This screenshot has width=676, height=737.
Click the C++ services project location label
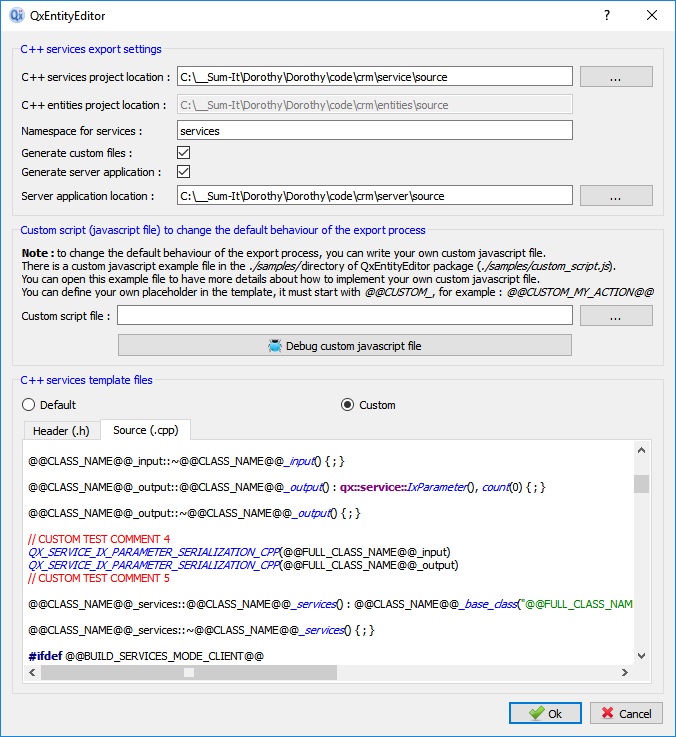[96, 77]
